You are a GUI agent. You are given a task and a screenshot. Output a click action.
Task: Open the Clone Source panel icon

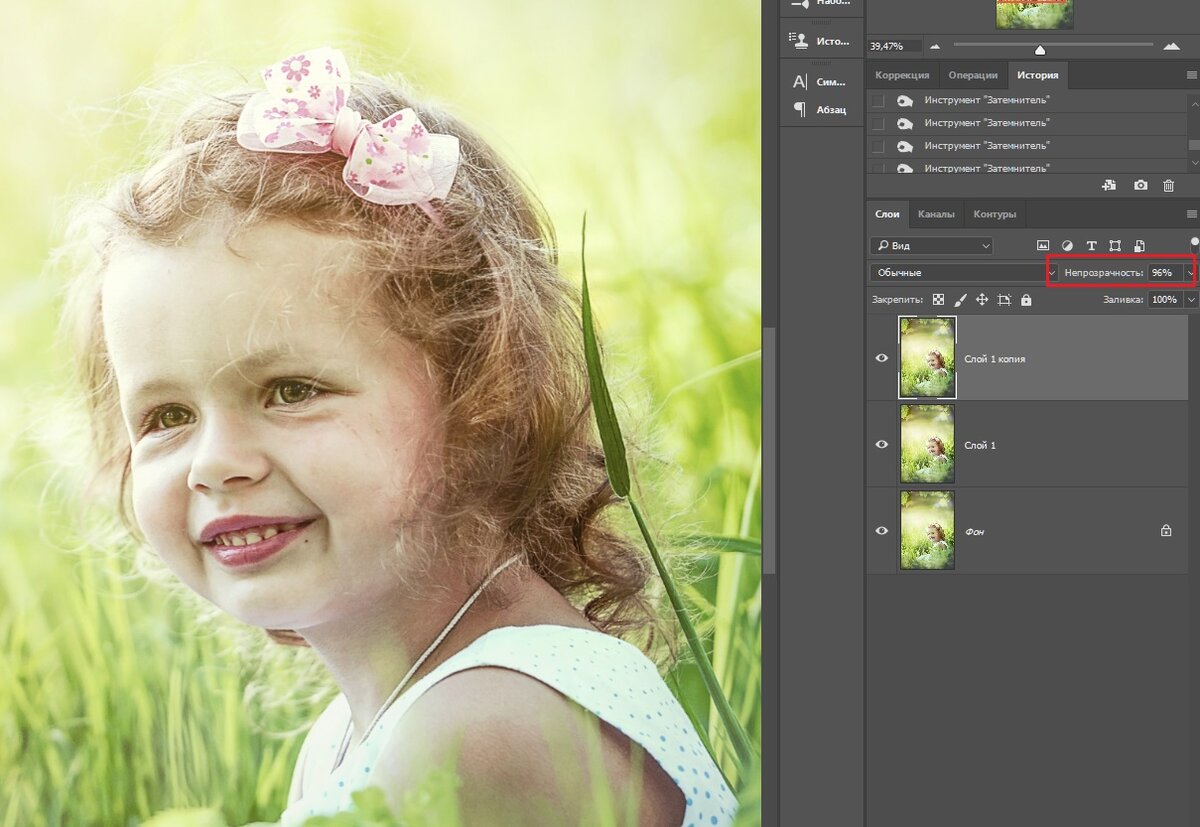(799, 41)
